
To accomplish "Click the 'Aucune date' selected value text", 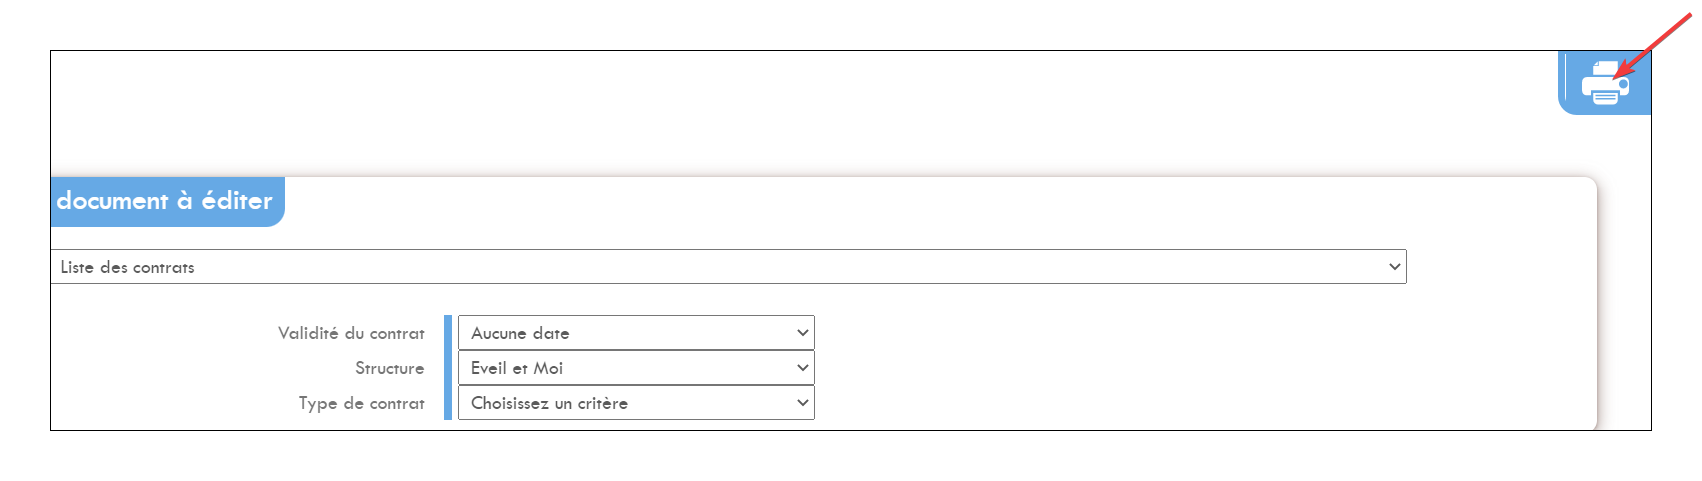I will coord(520,333).
